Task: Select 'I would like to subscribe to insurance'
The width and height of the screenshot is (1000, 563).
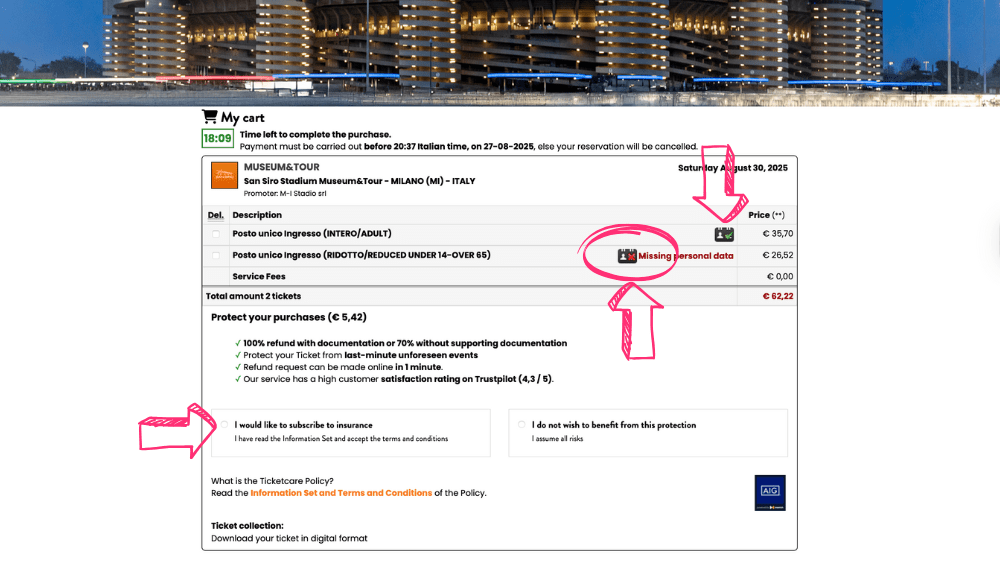Action: [x=224, y=425]
